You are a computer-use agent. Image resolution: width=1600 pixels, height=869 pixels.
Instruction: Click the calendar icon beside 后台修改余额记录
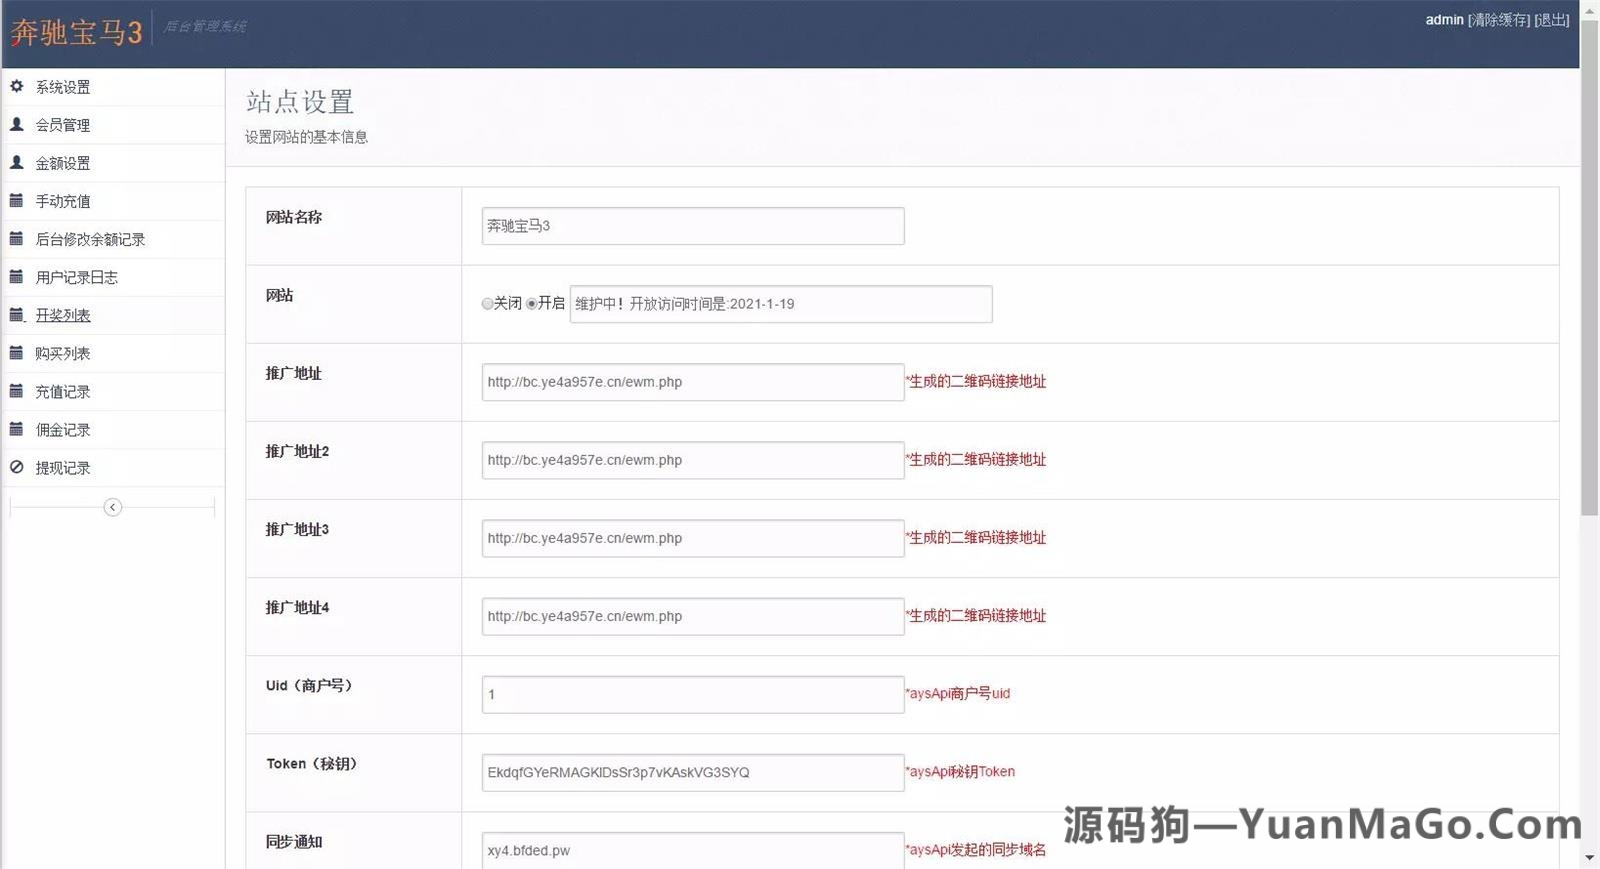(16, 238)
